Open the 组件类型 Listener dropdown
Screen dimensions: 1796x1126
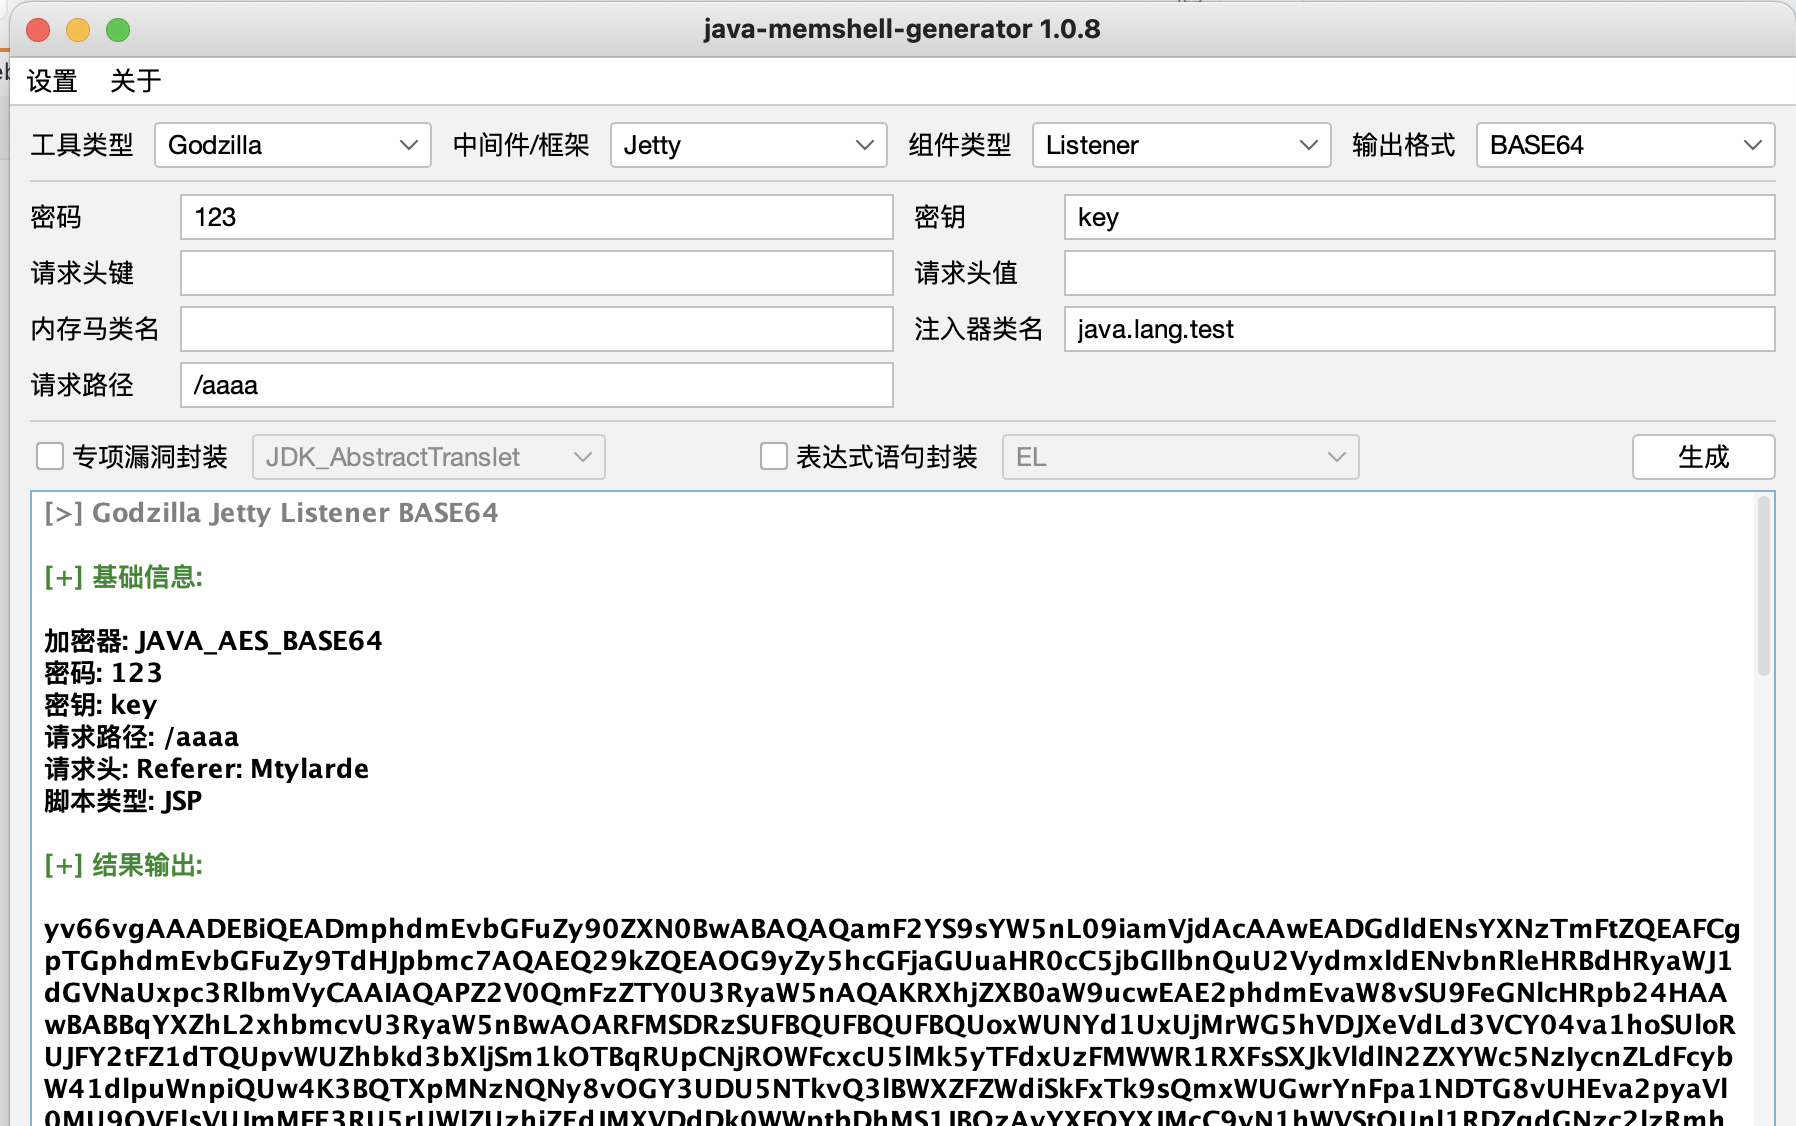(x=1180, y=146)
